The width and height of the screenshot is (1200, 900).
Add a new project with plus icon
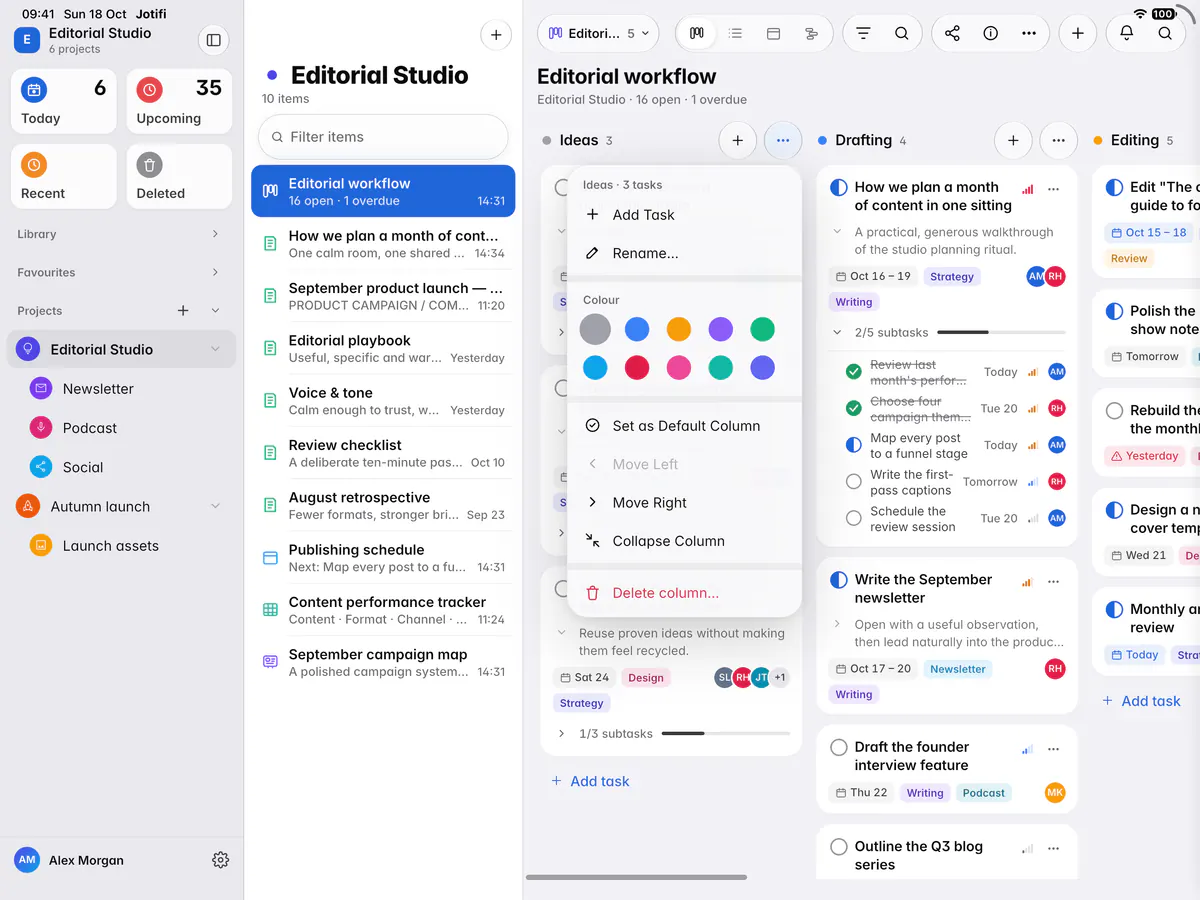pos(183,311)
